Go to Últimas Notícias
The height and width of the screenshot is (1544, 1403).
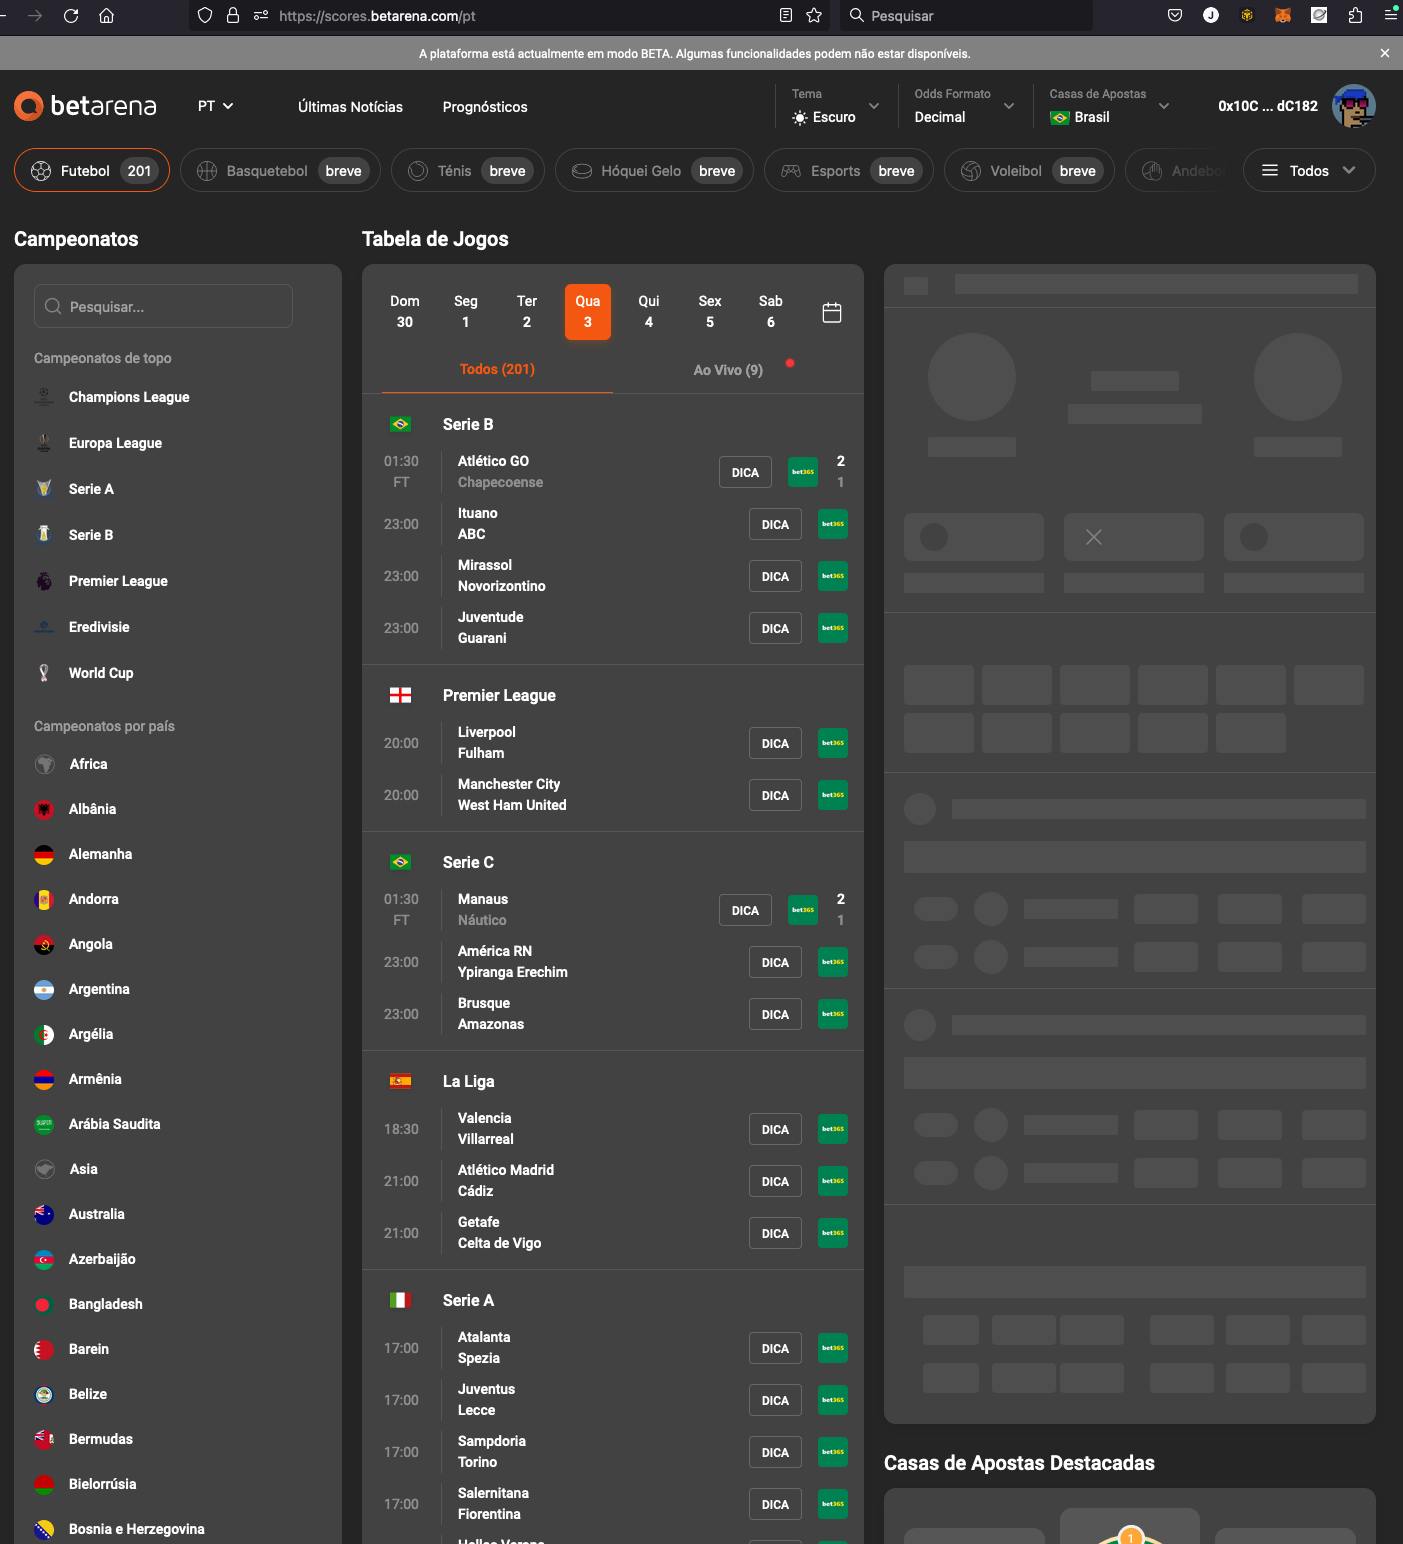(x=350, y=106)
